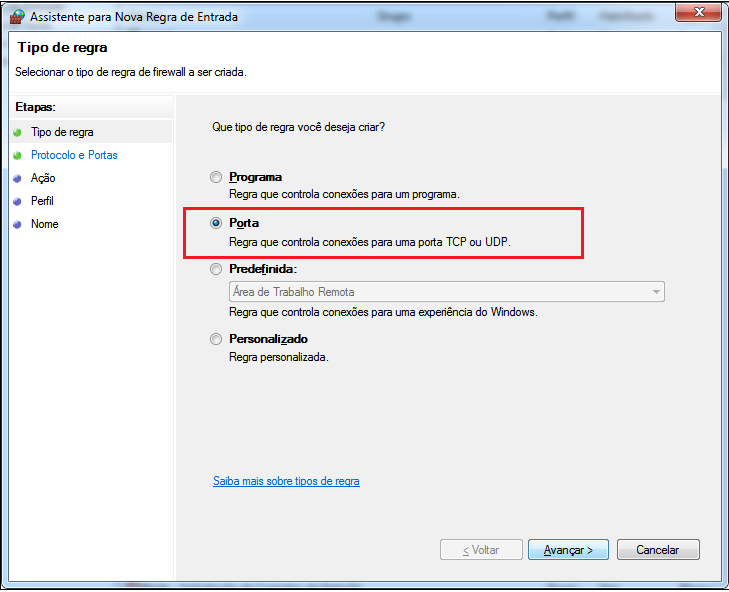Click the Nome step in Etapas

point(45,224)
